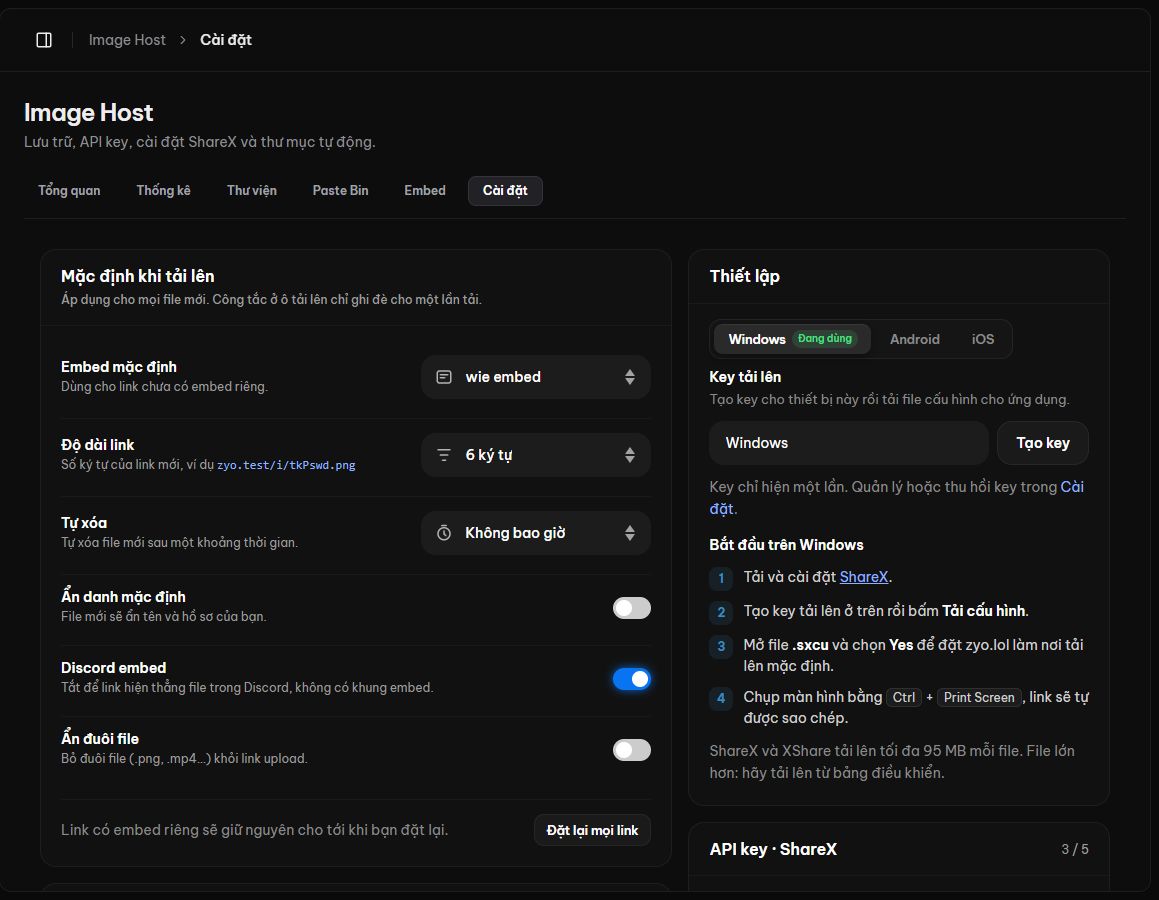Click the Đặt lại mọi link button
Image resolution: width=1159 pixels, height=900 pixels.
coord(592,831)
